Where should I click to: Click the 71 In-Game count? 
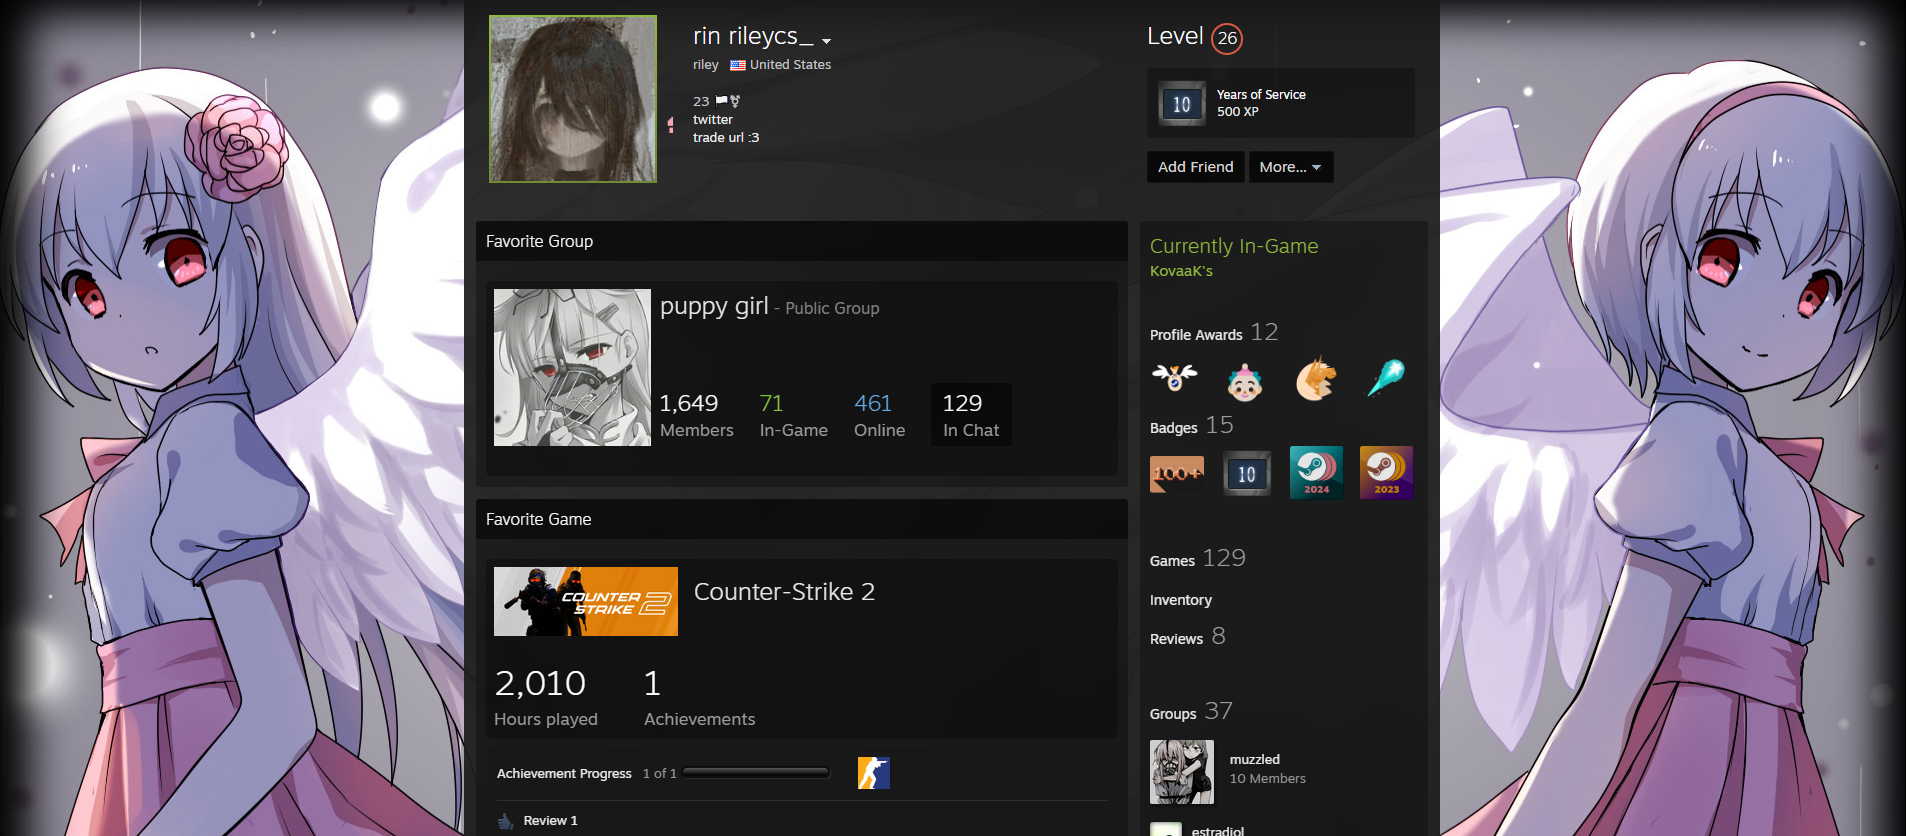(793, 415)
